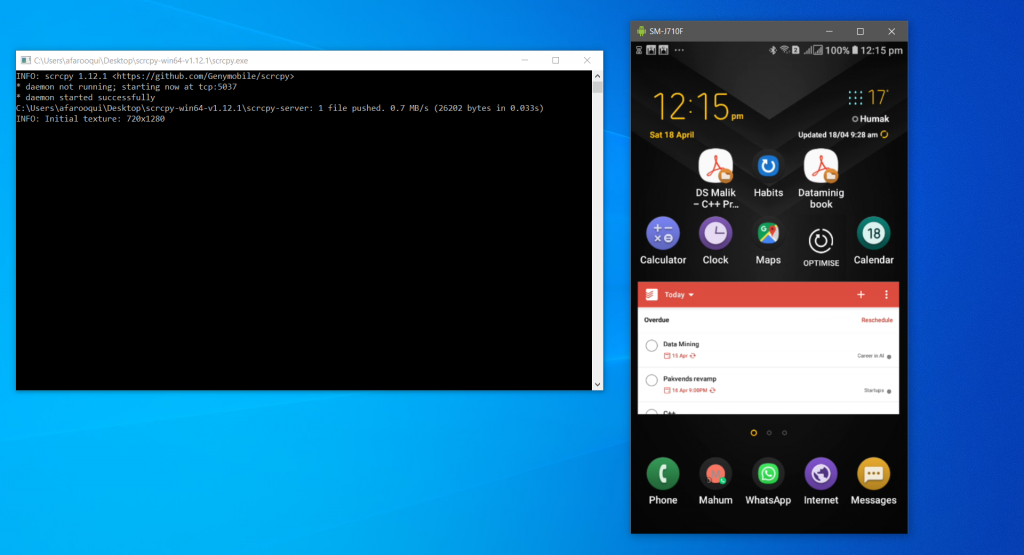This screenshot has height=555, width=1024.
Task: Open the Data Mining task title
Action: point(681,344)
